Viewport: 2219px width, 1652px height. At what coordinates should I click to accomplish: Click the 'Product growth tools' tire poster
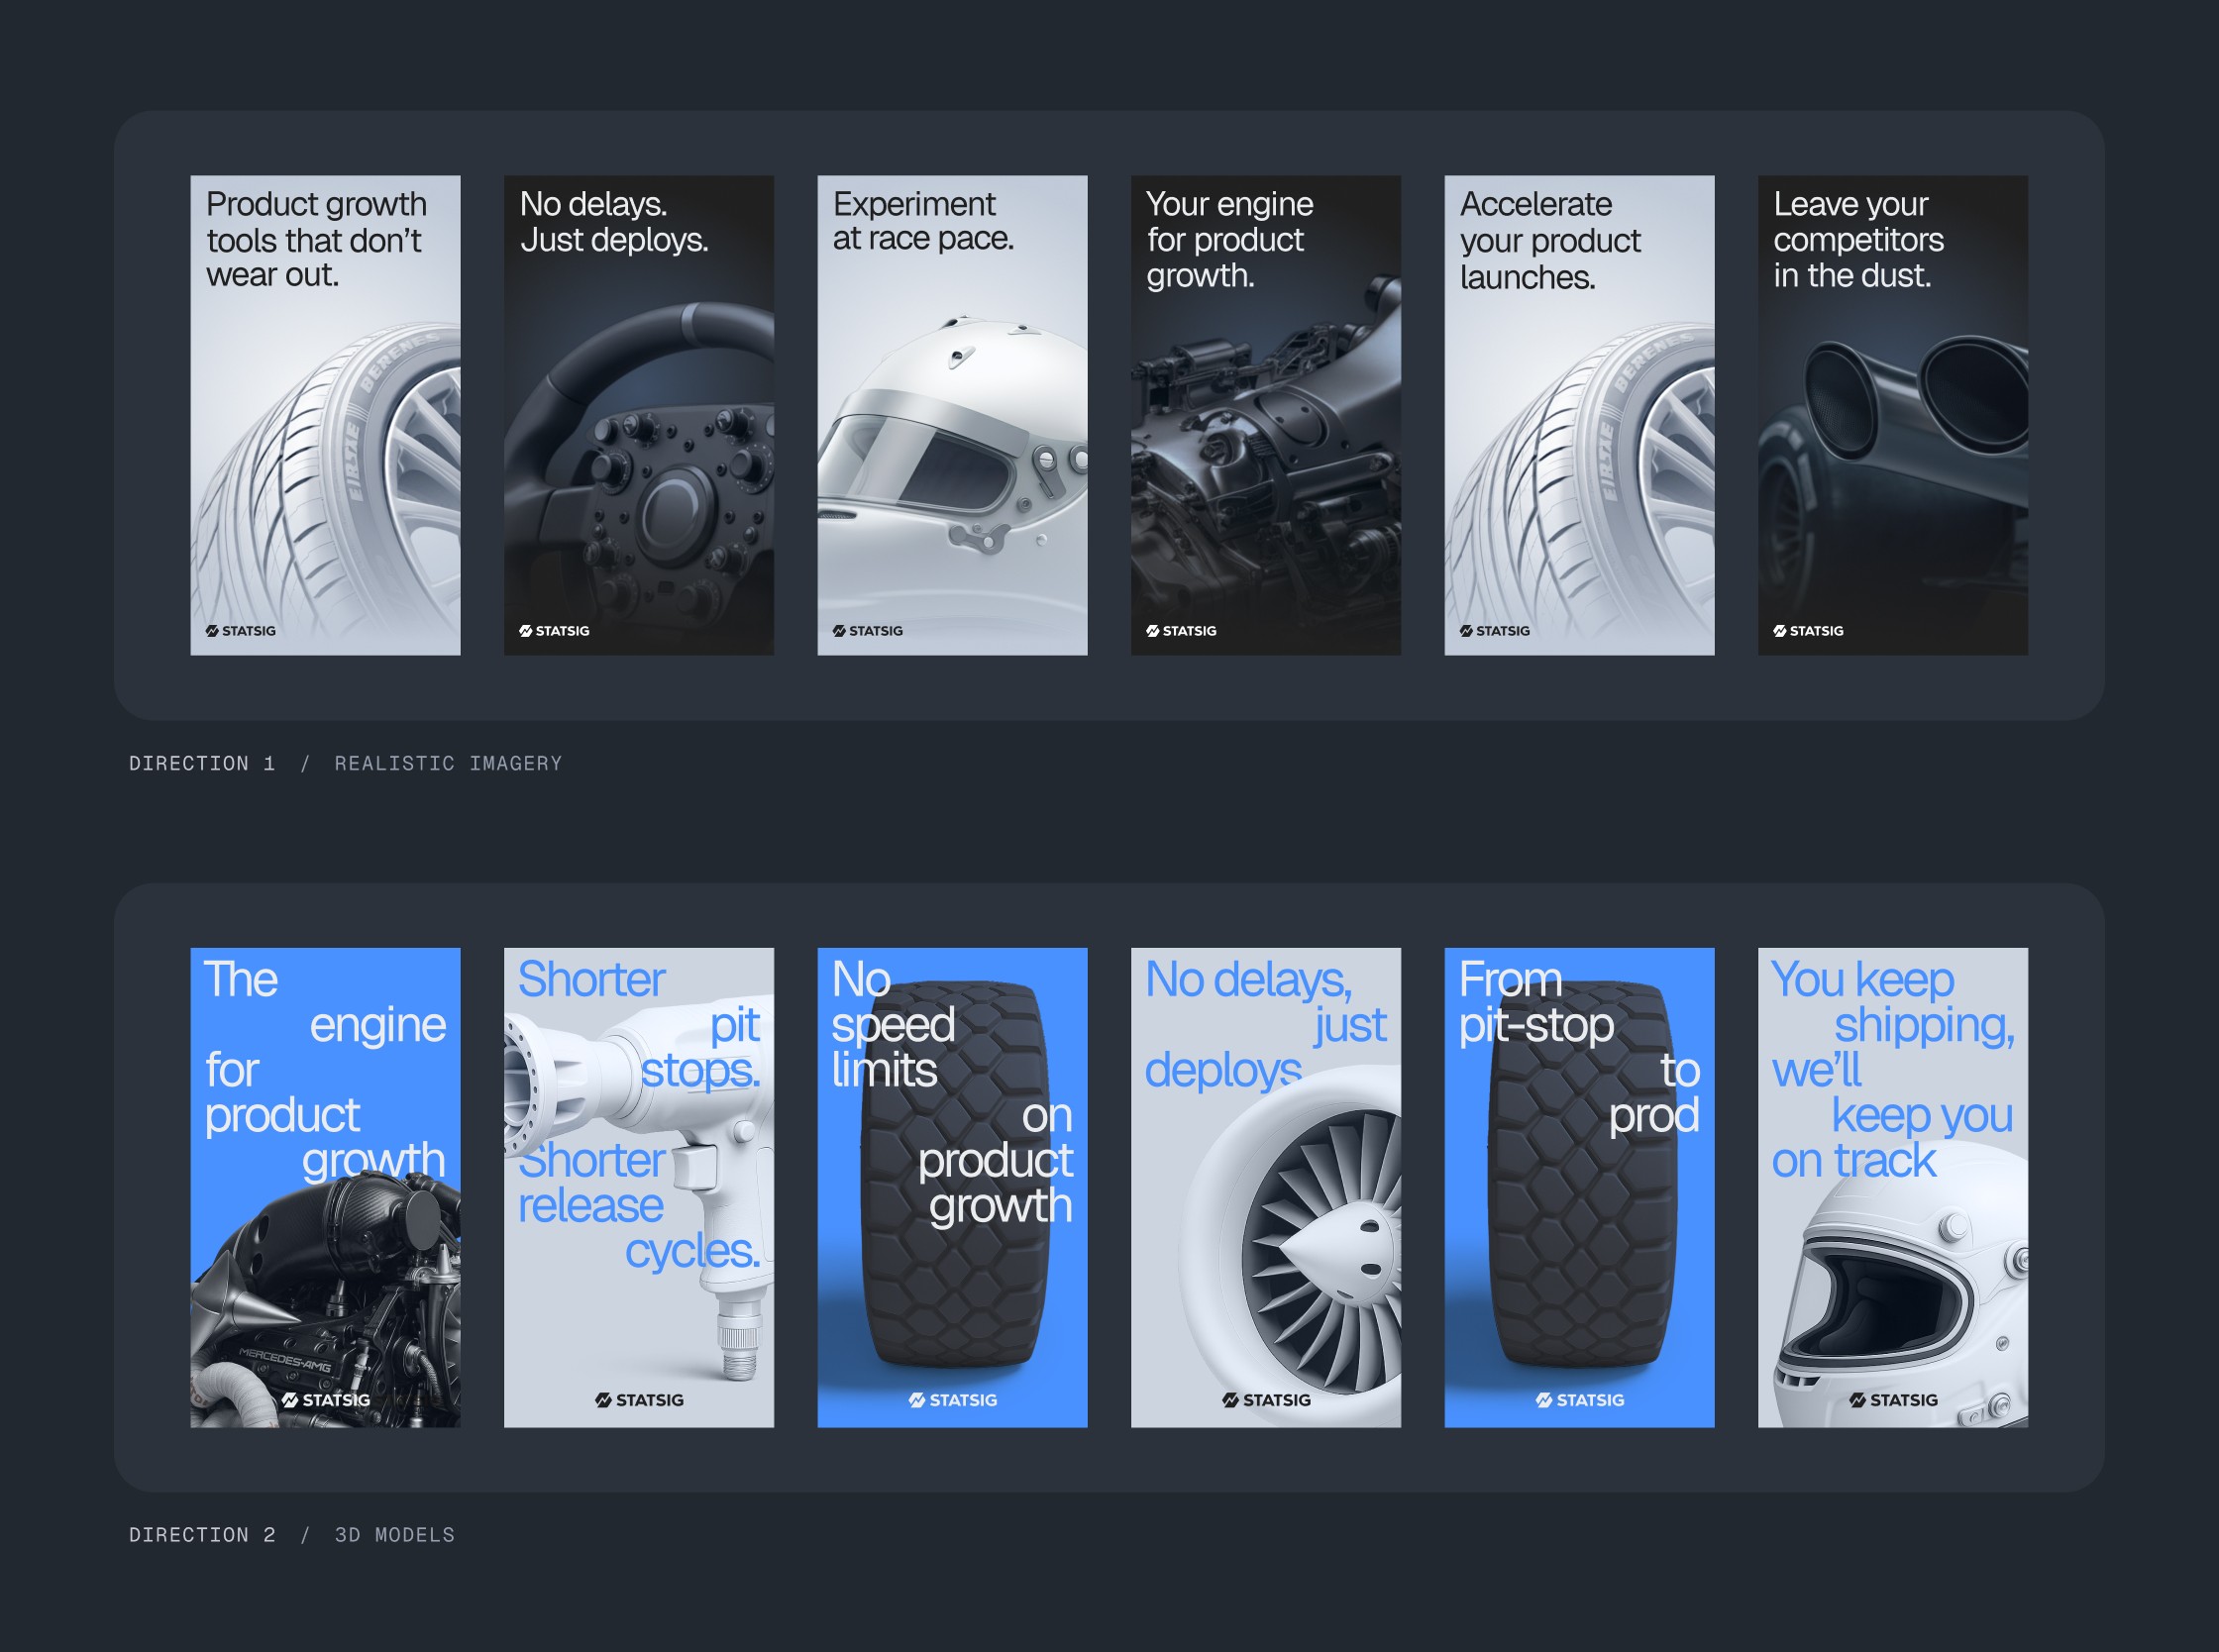(325, 415)
